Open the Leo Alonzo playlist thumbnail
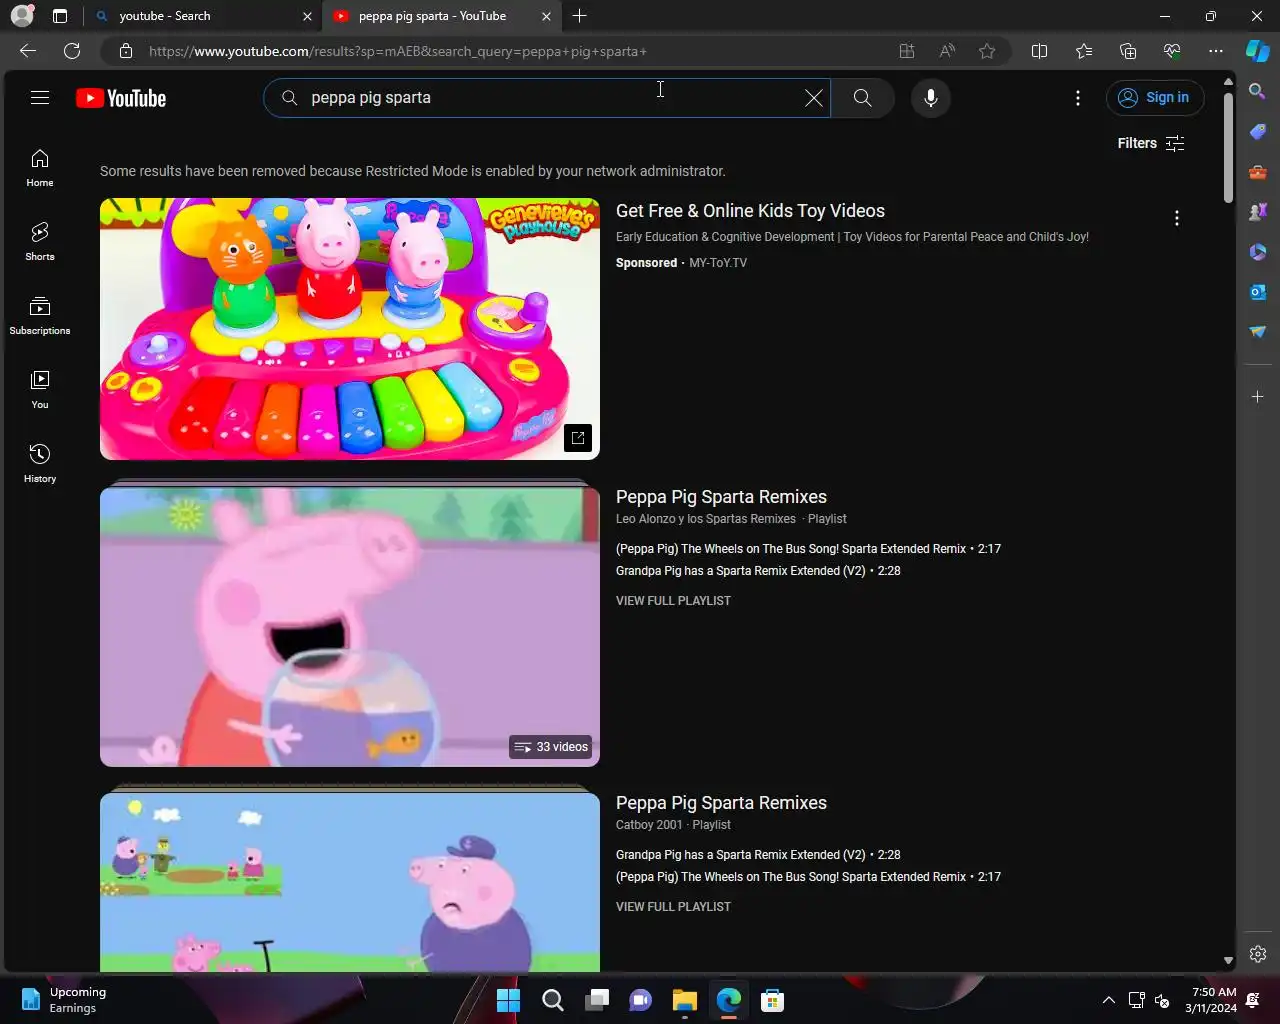The height and width of the screenshot is (1024, 1280). [x=350, y=627]
